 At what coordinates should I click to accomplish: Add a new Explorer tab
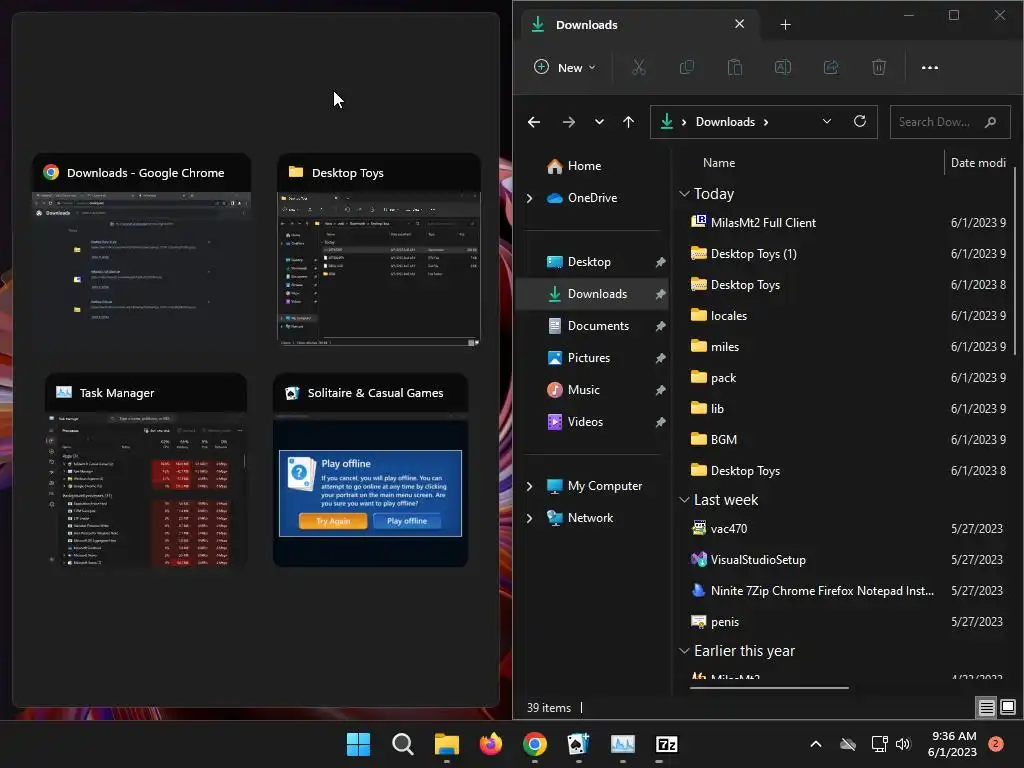785,25
